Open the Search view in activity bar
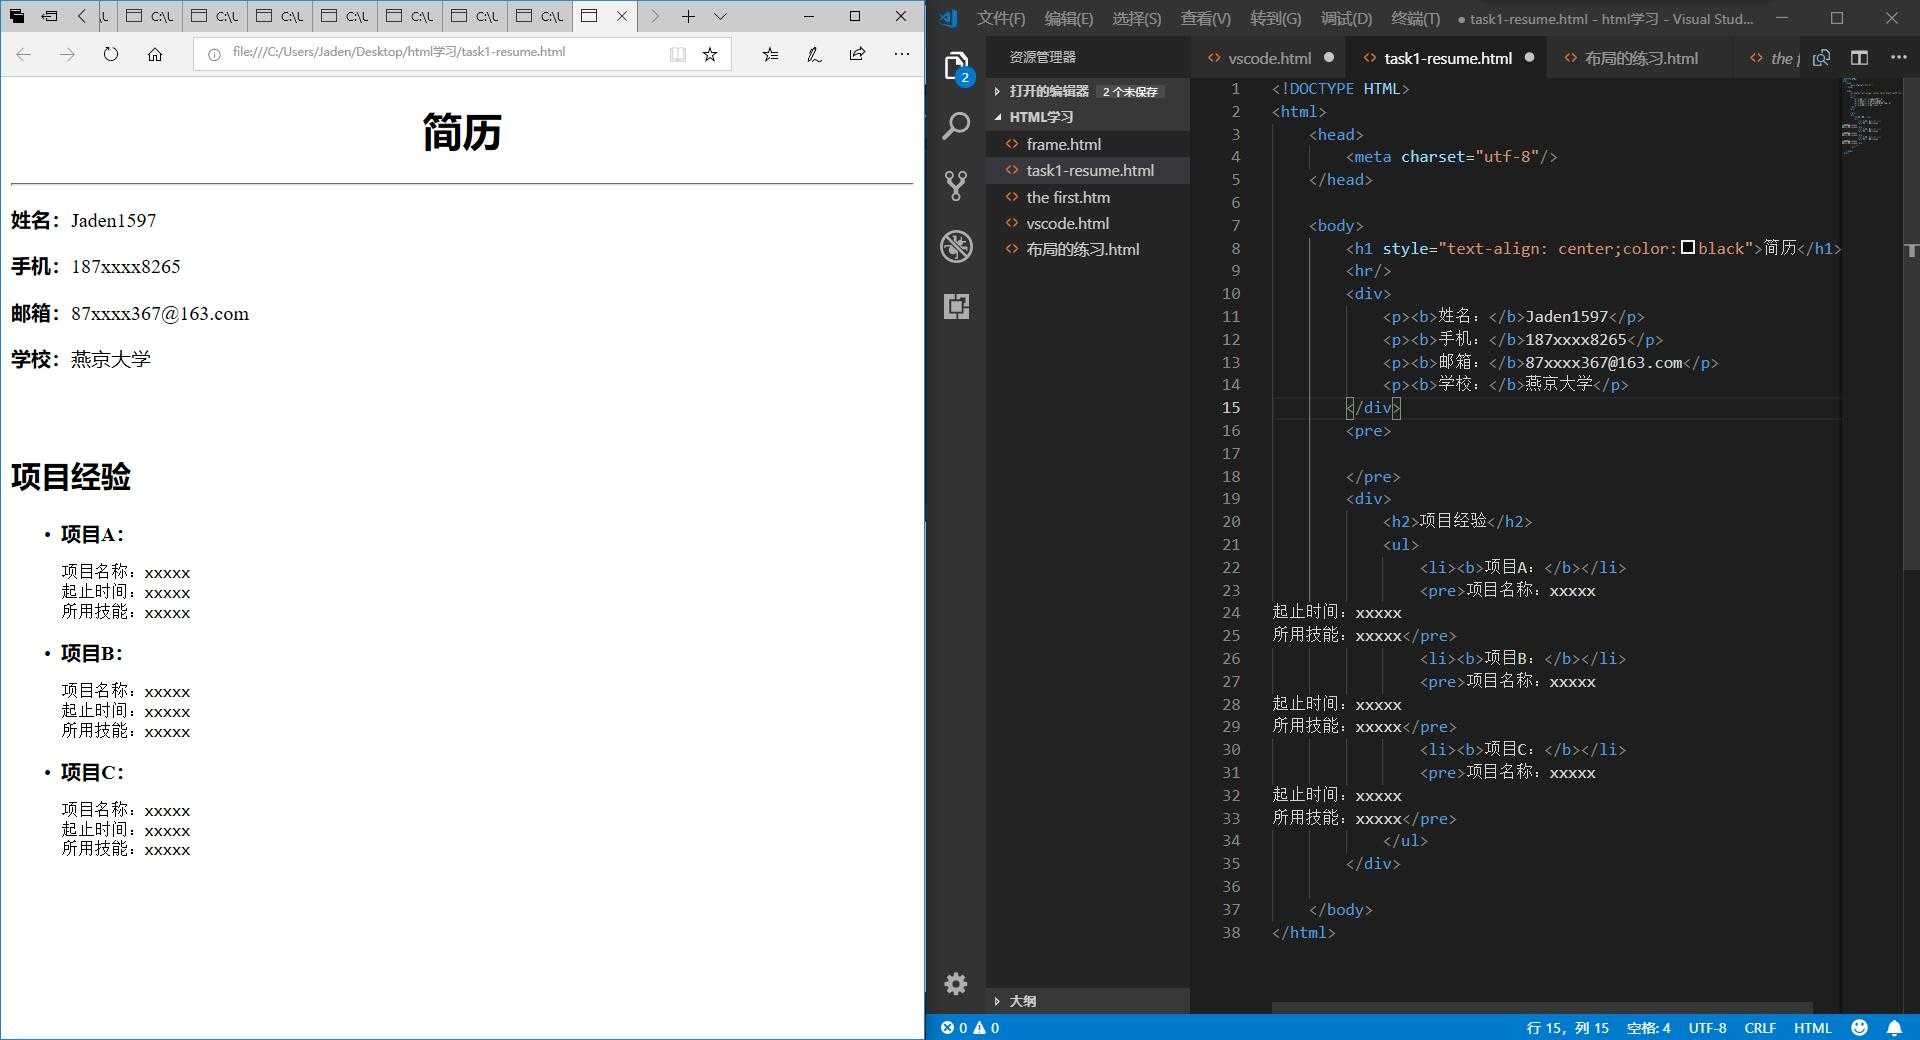Screen dimensions: 1920x1040 956,126
